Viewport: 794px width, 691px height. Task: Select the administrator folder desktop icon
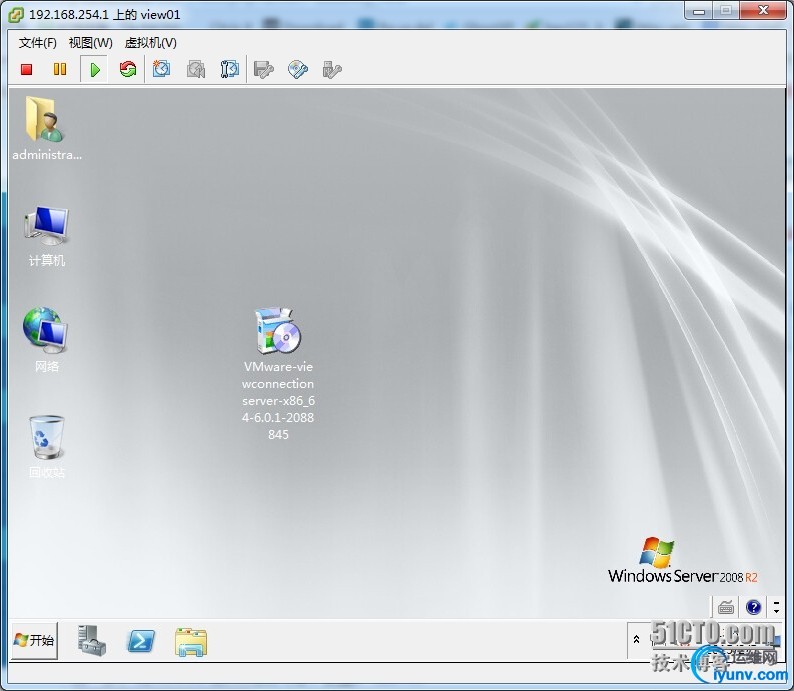pyautogui.click(x=47, y=129)
